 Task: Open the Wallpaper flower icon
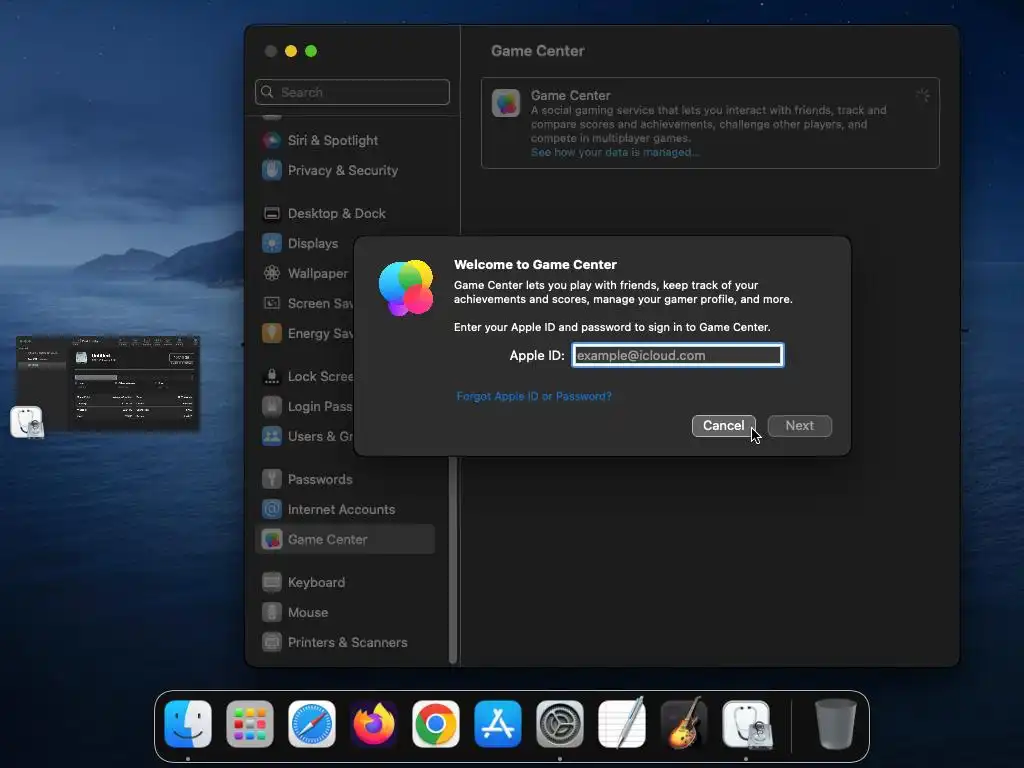tap(272, 274)
